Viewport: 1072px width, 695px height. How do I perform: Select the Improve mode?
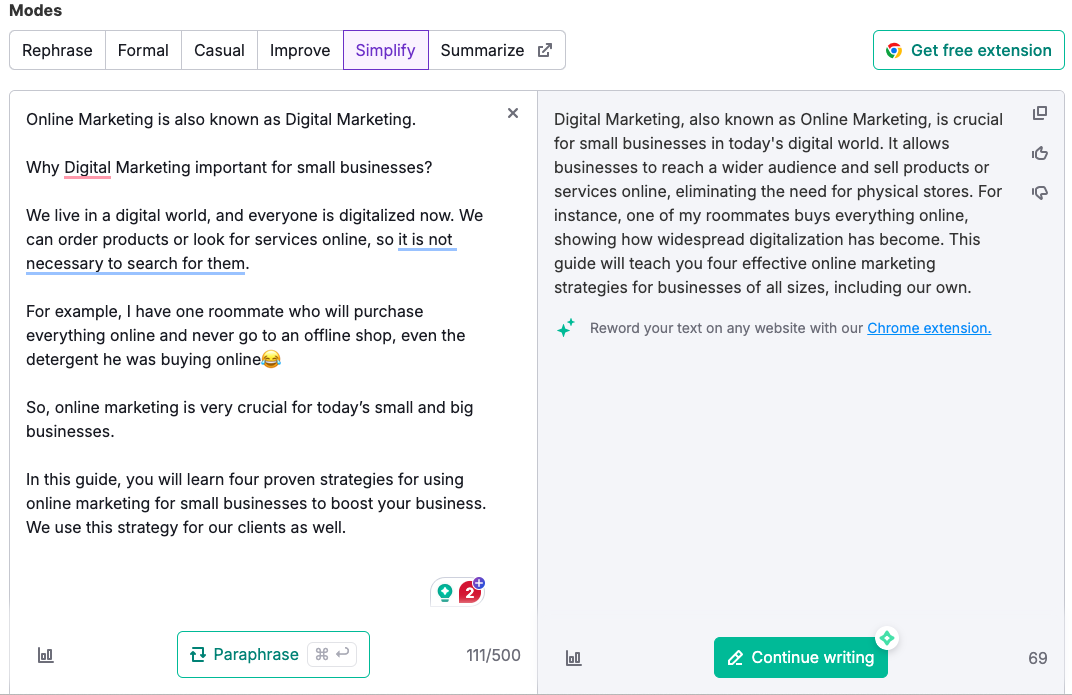point(299,49)
